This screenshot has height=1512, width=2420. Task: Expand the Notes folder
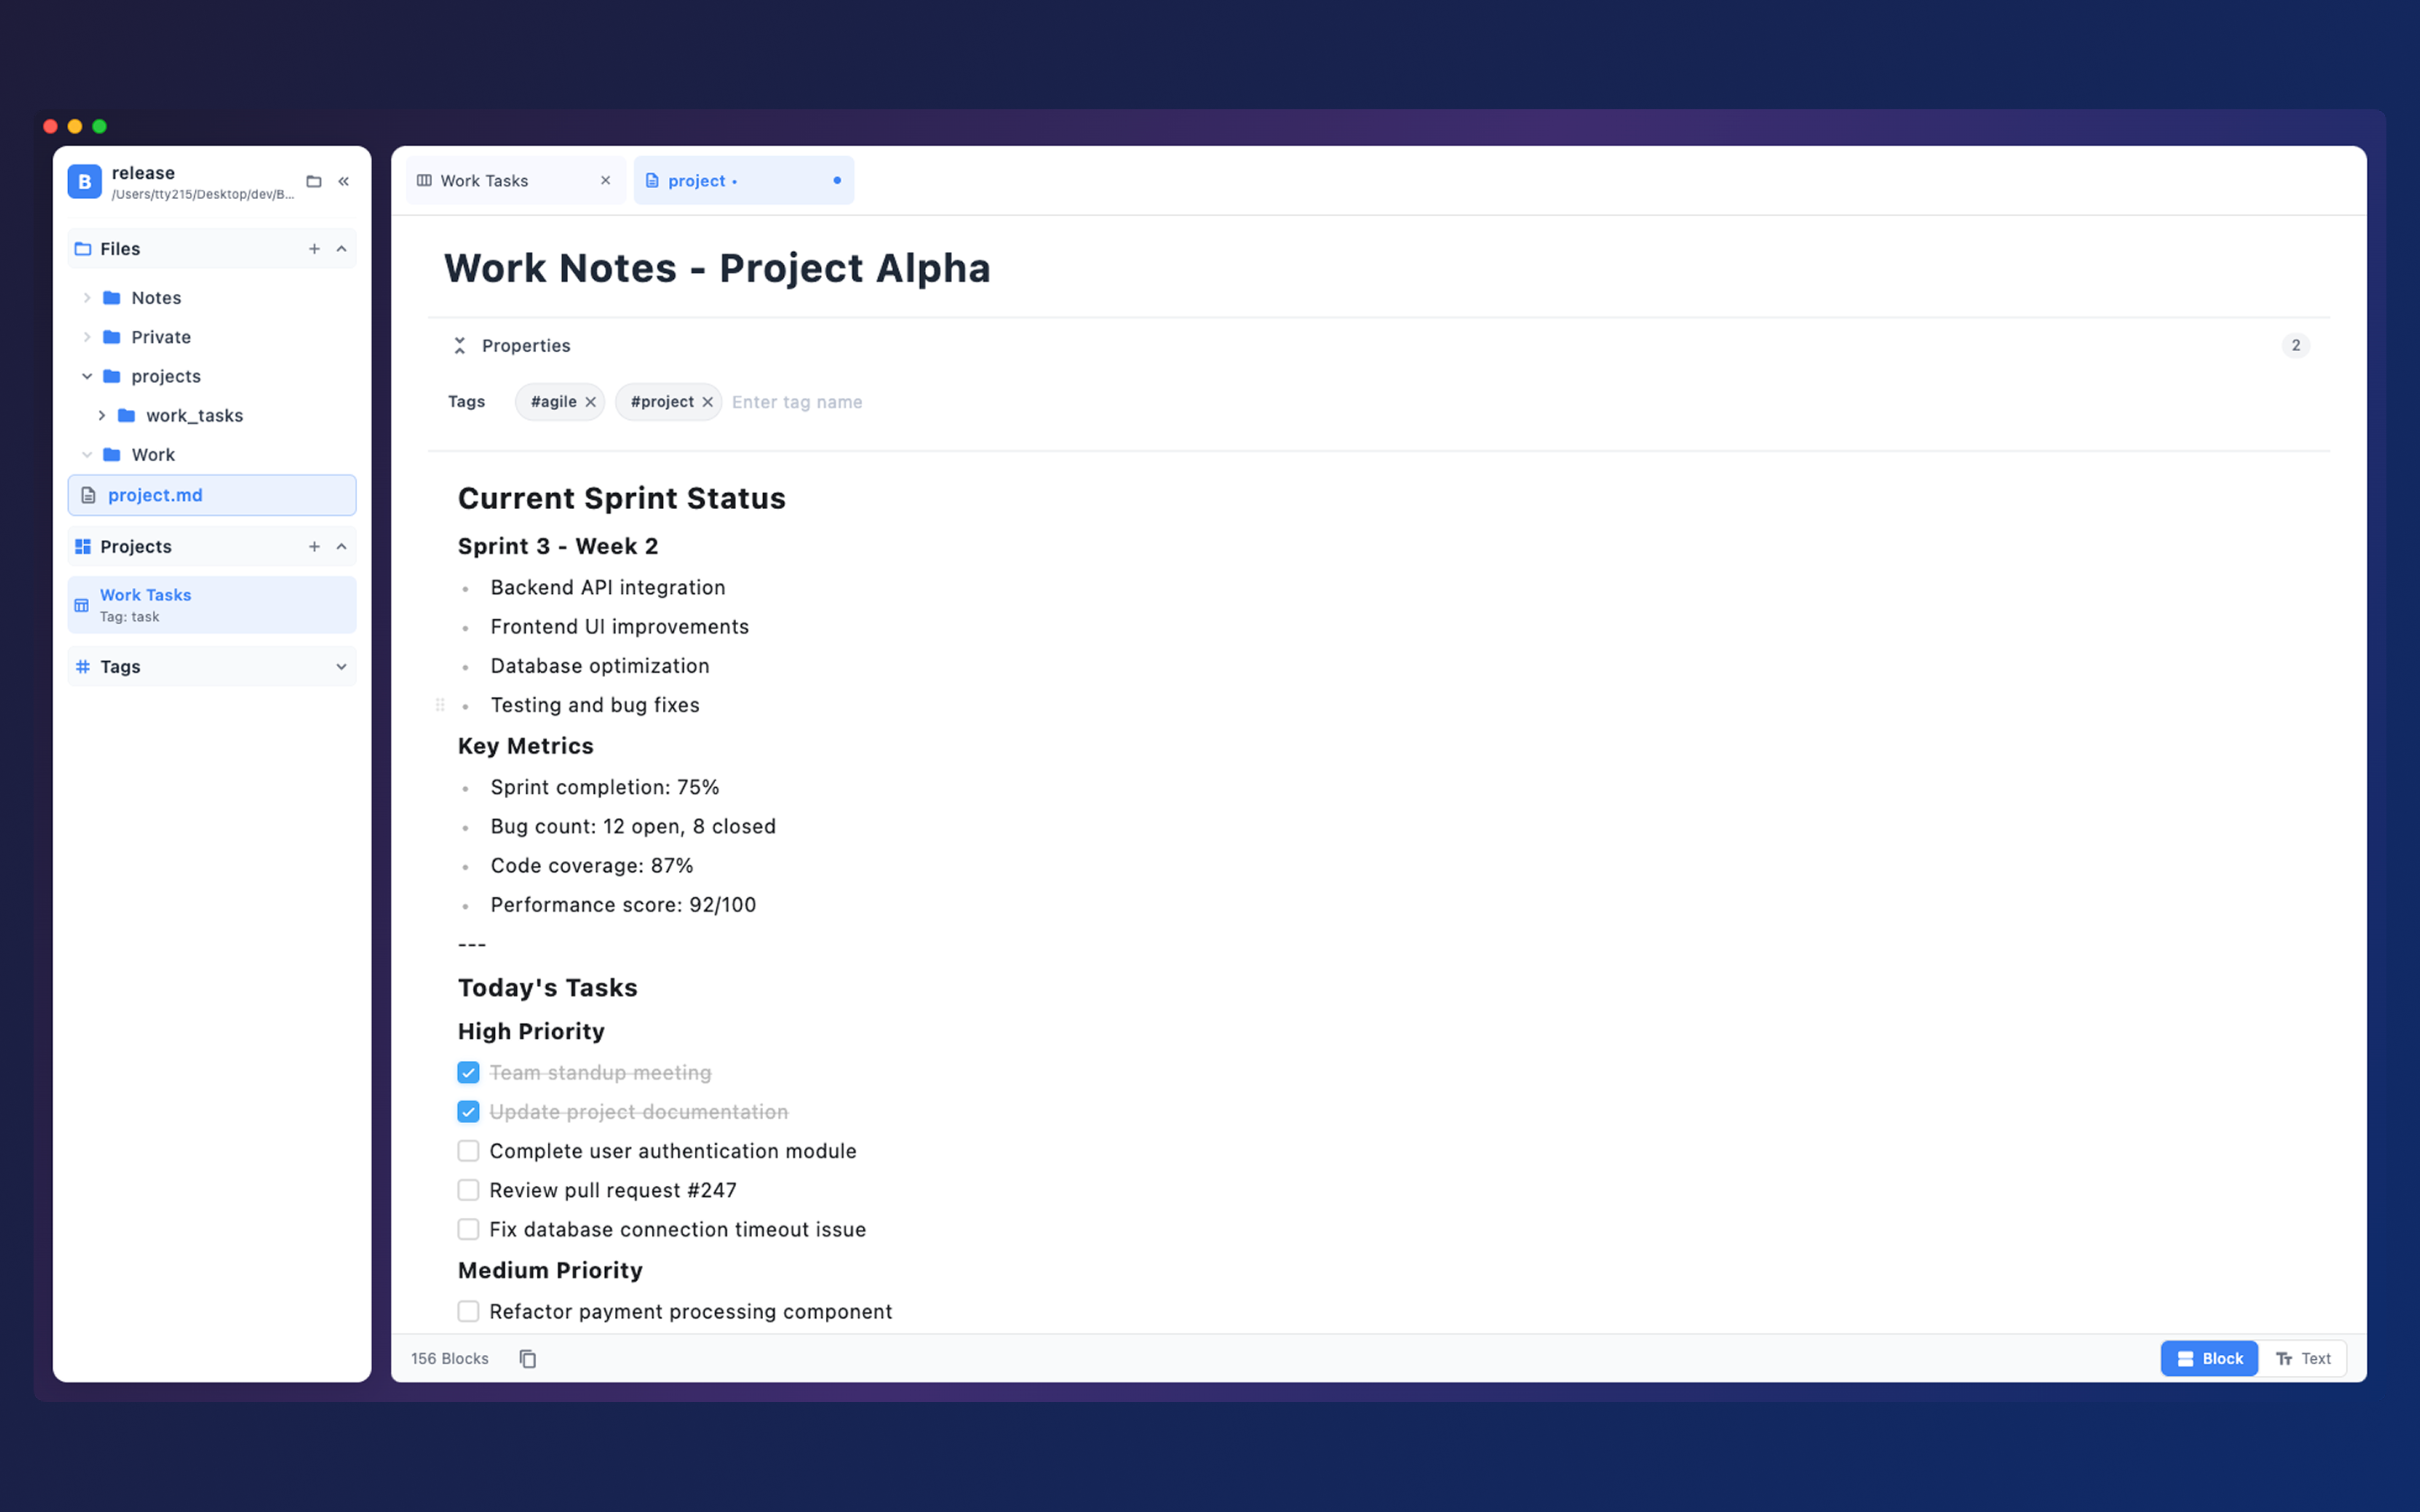tap(87, 298)
